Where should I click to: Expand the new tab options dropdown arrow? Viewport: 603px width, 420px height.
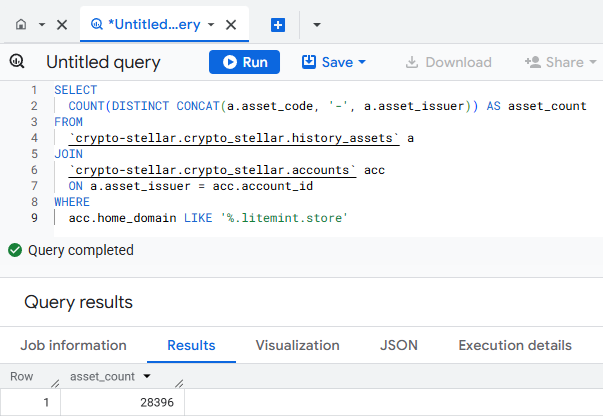pyautogui.click(x=317, y=25)
